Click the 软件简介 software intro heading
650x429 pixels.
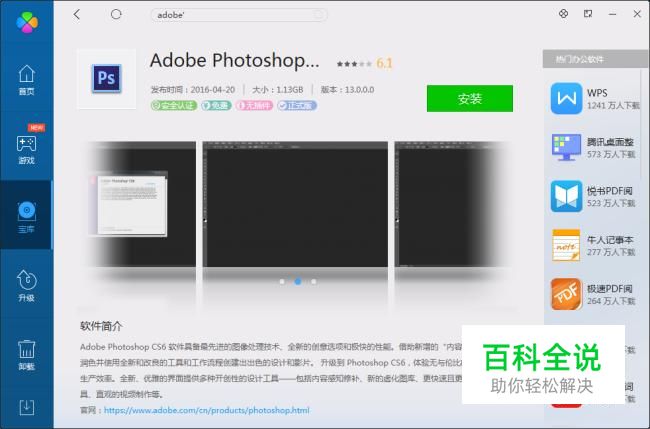(101, 326)
